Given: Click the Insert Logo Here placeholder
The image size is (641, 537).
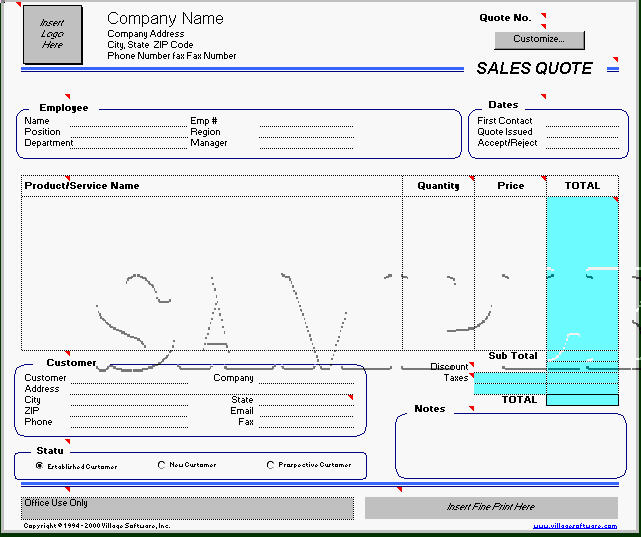Looking at the screenshot, I should click(52, 34).
